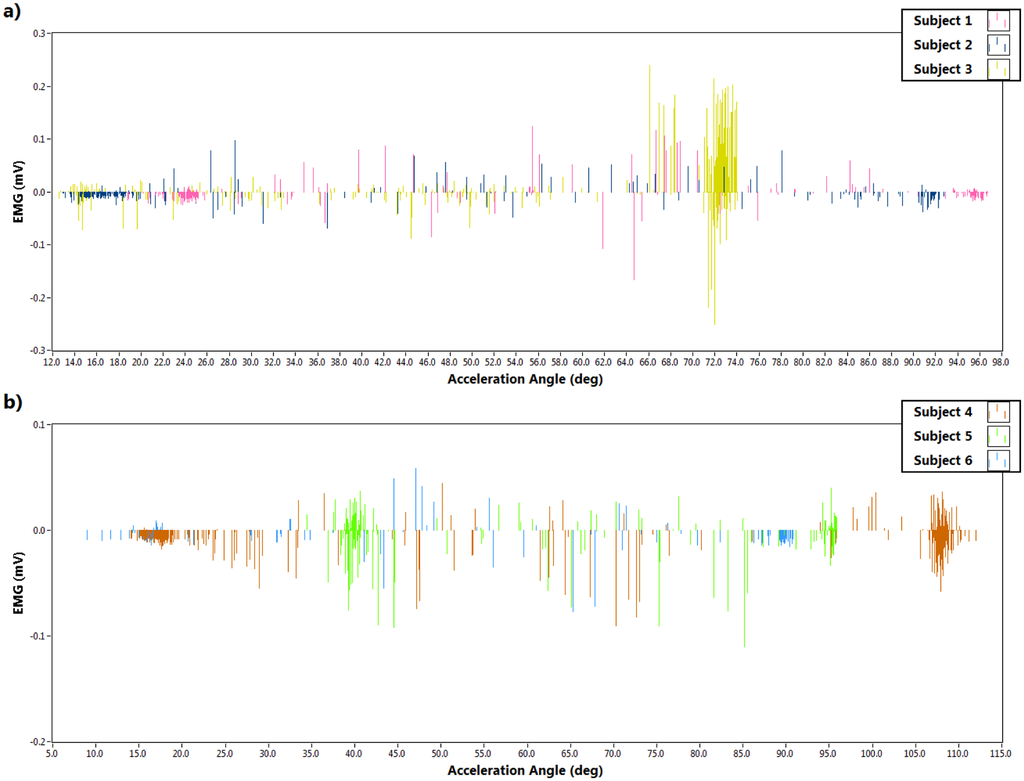This screenshot has height=781, width=1024.
Task: Click the Subject 3 yellow plot sample icon
Action: coord(997,69)
